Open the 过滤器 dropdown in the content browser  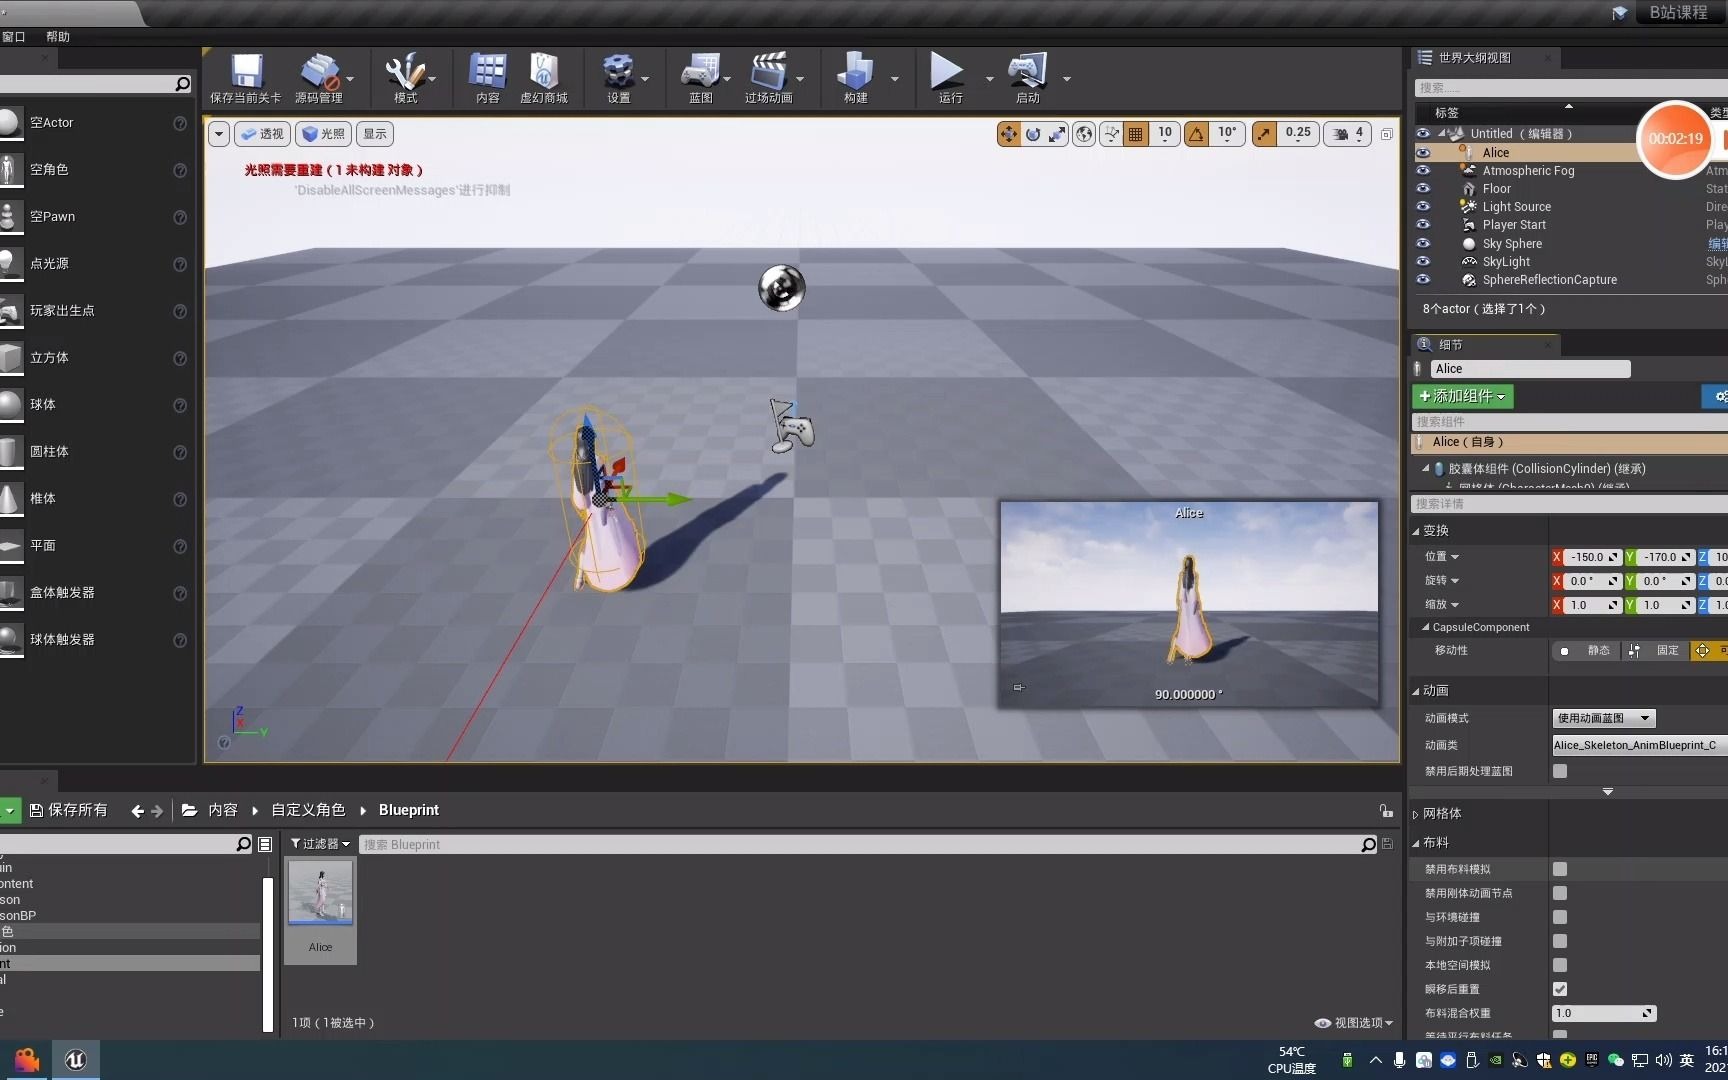pyautogui.click(x=318, y=843)
